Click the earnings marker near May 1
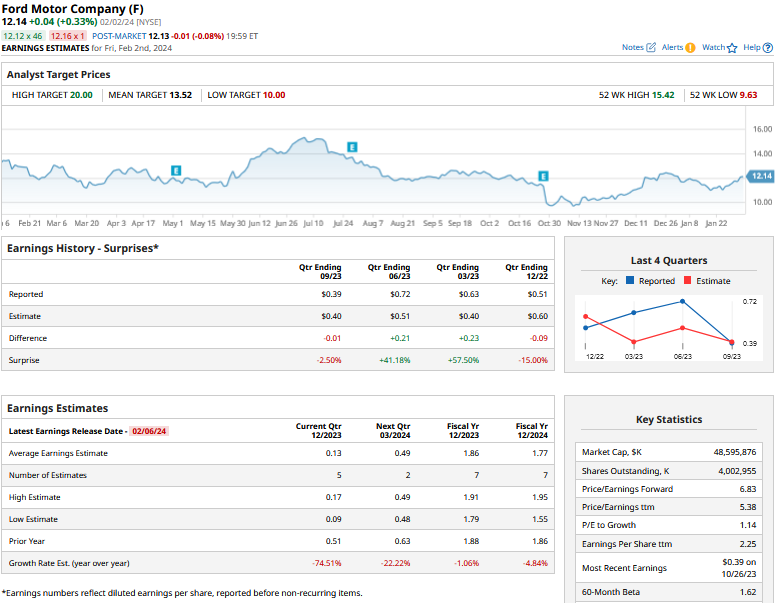 tap(176, 171)
